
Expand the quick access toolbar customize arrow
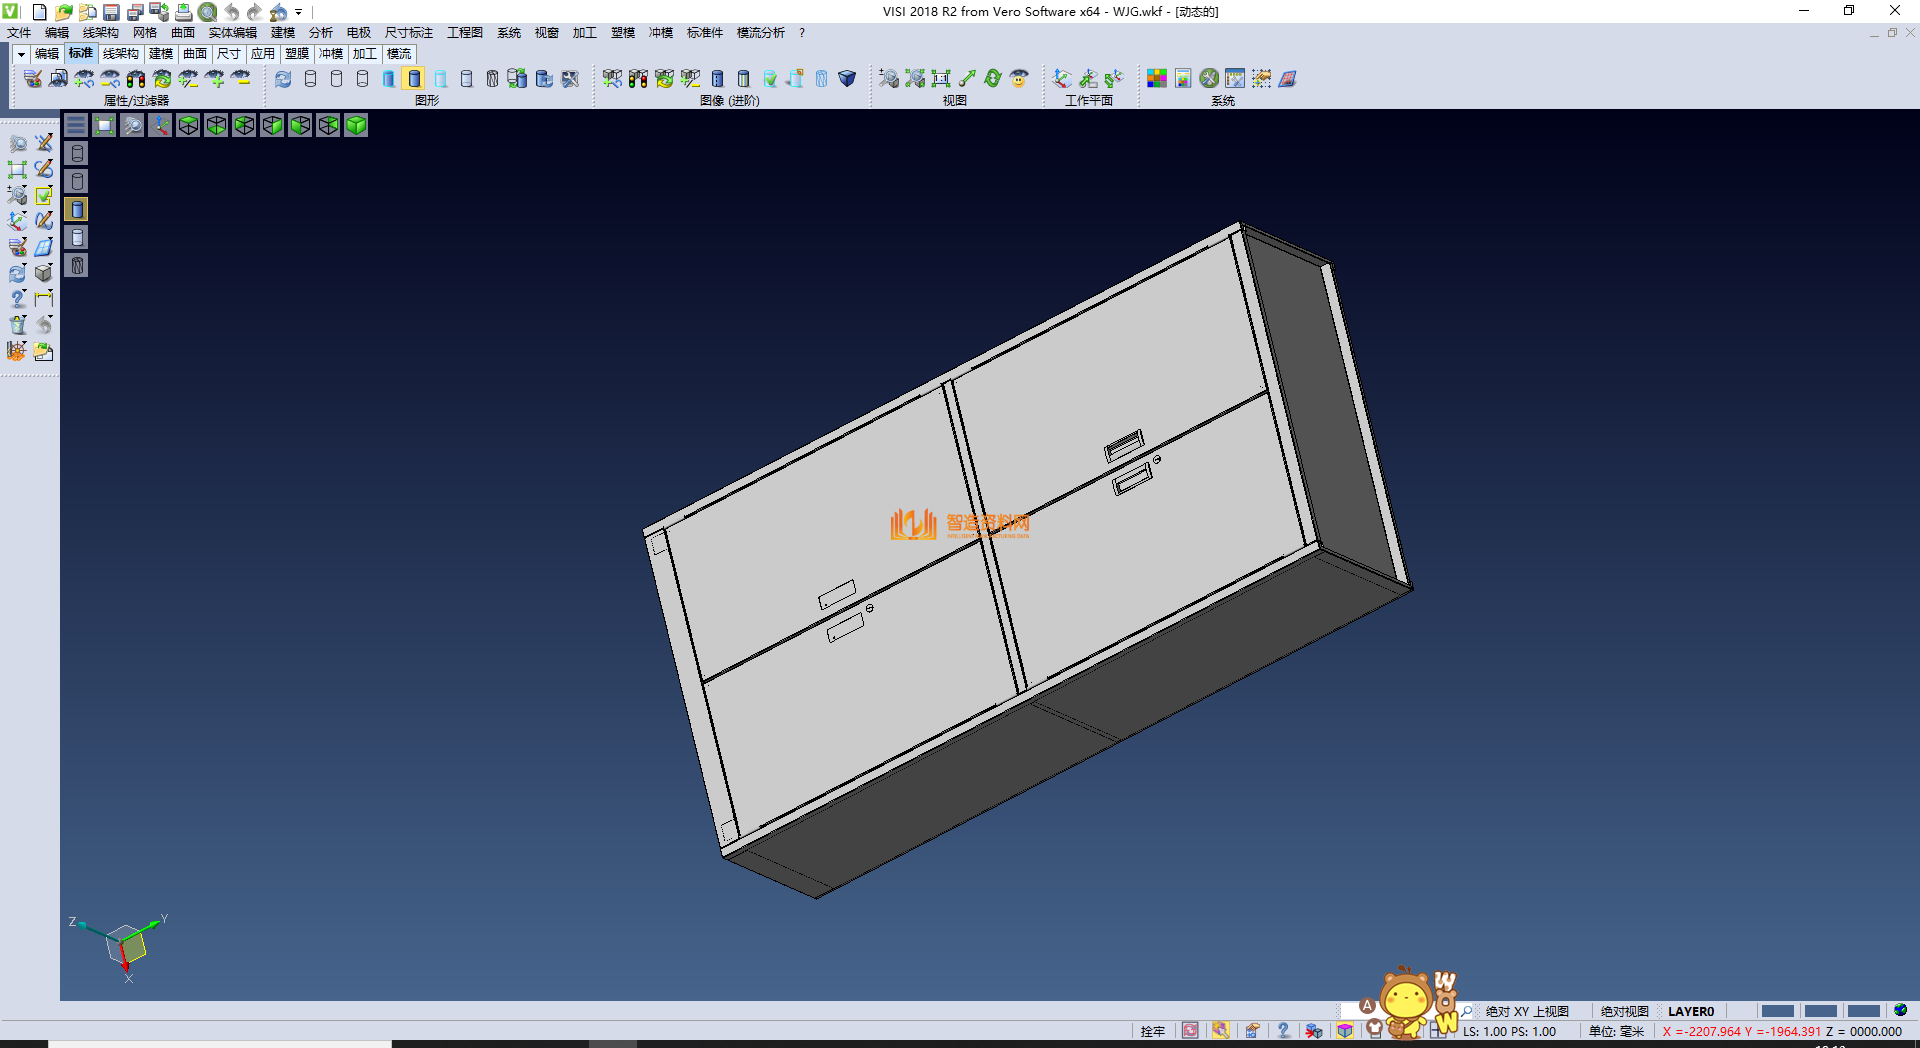[299, 12]
